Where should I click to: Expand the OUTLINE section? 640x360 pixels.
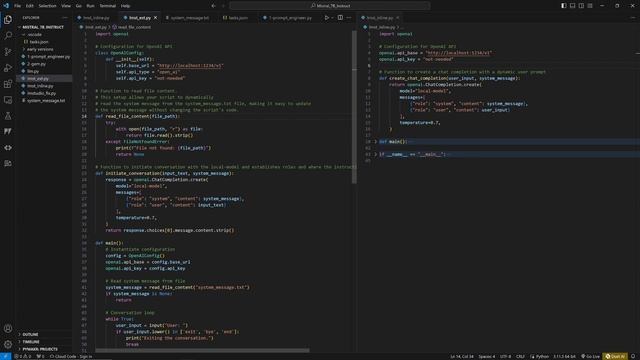coord(30,334)
